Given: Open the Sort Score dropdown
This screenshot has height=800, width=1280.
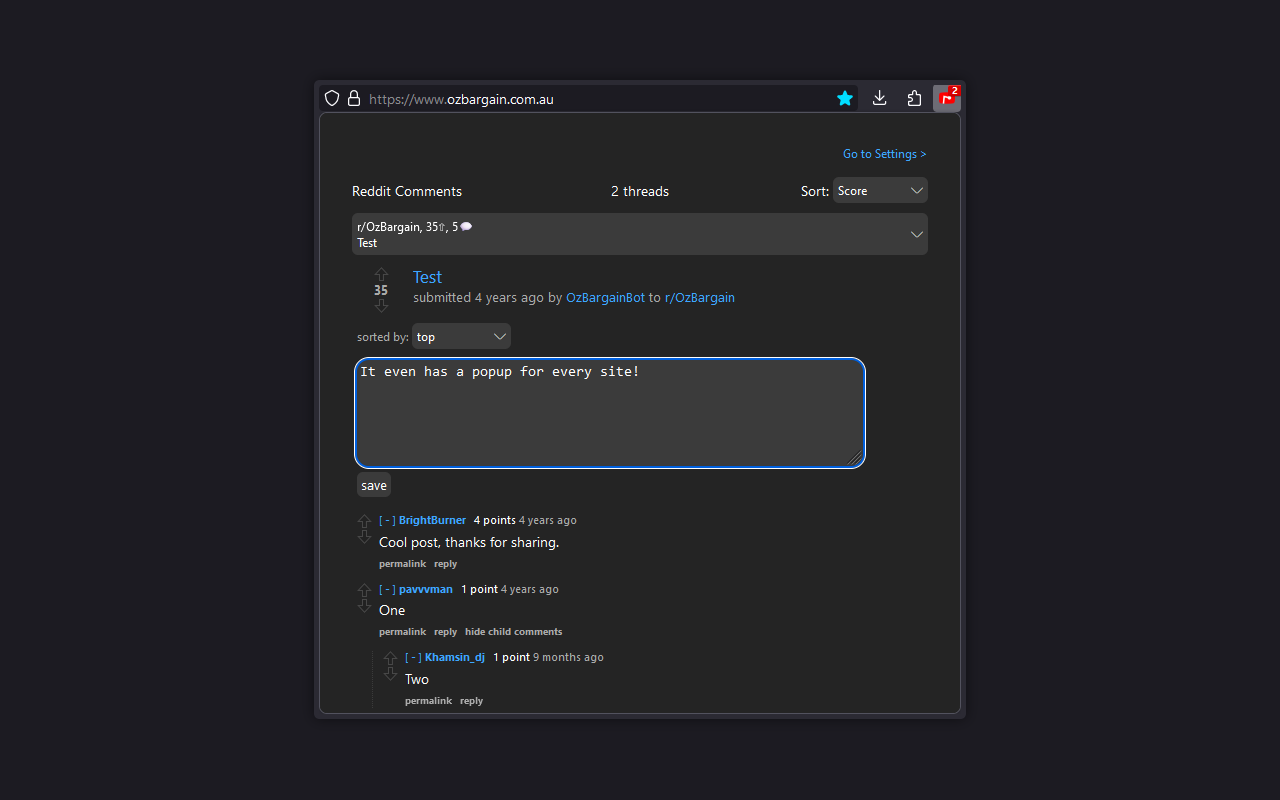Looking at the screenshot, I should (880, 190).
